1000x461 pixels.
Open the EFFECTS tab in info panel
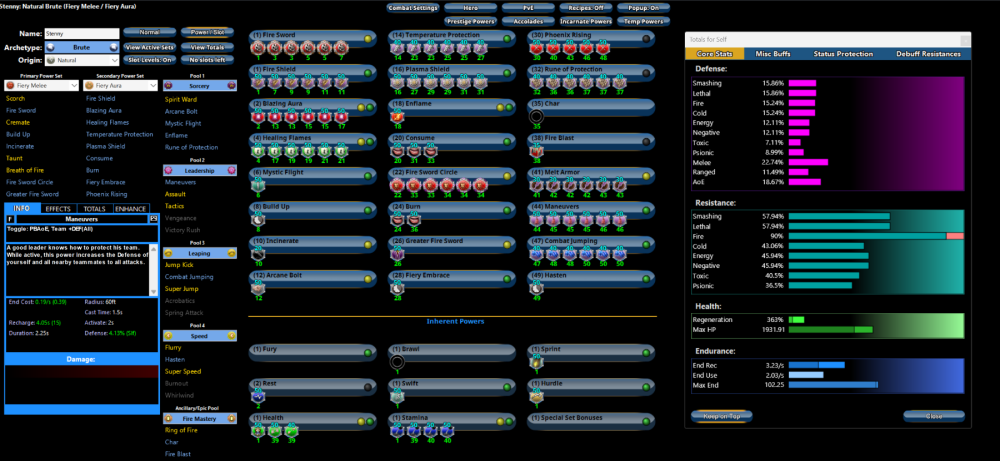(58, 208)
